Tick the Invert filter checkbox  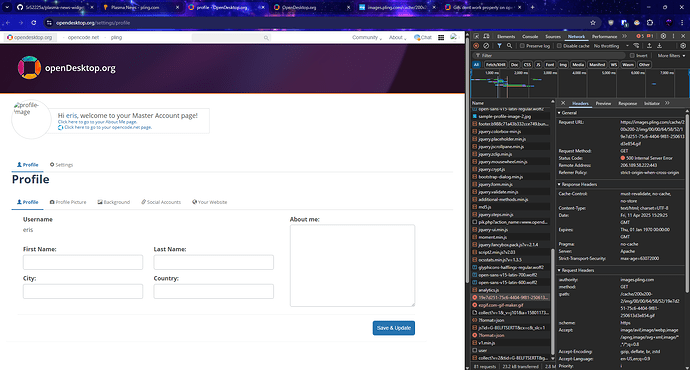point(632,55)
